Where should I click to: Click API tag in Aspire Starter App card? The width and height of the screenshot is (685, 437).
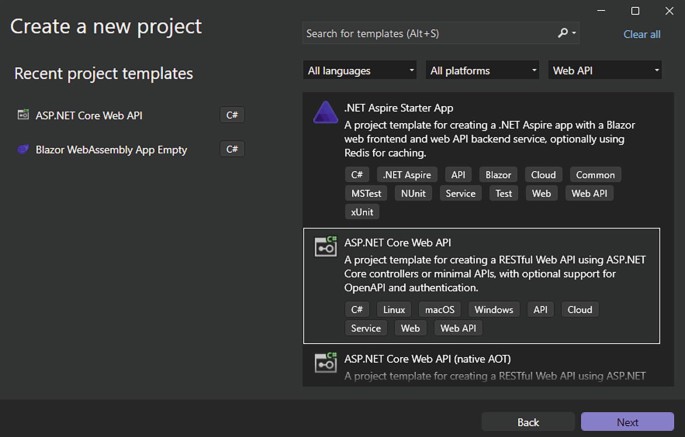(x=458, y=175)
